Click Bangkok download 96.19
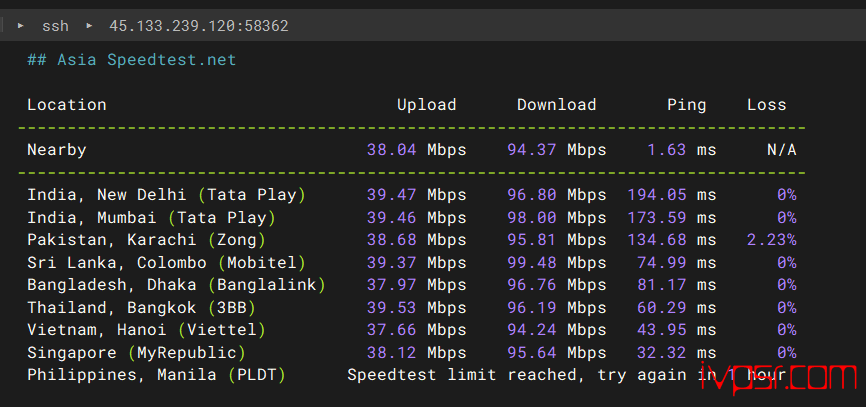The image size is (866, 407). click(532, 308)
